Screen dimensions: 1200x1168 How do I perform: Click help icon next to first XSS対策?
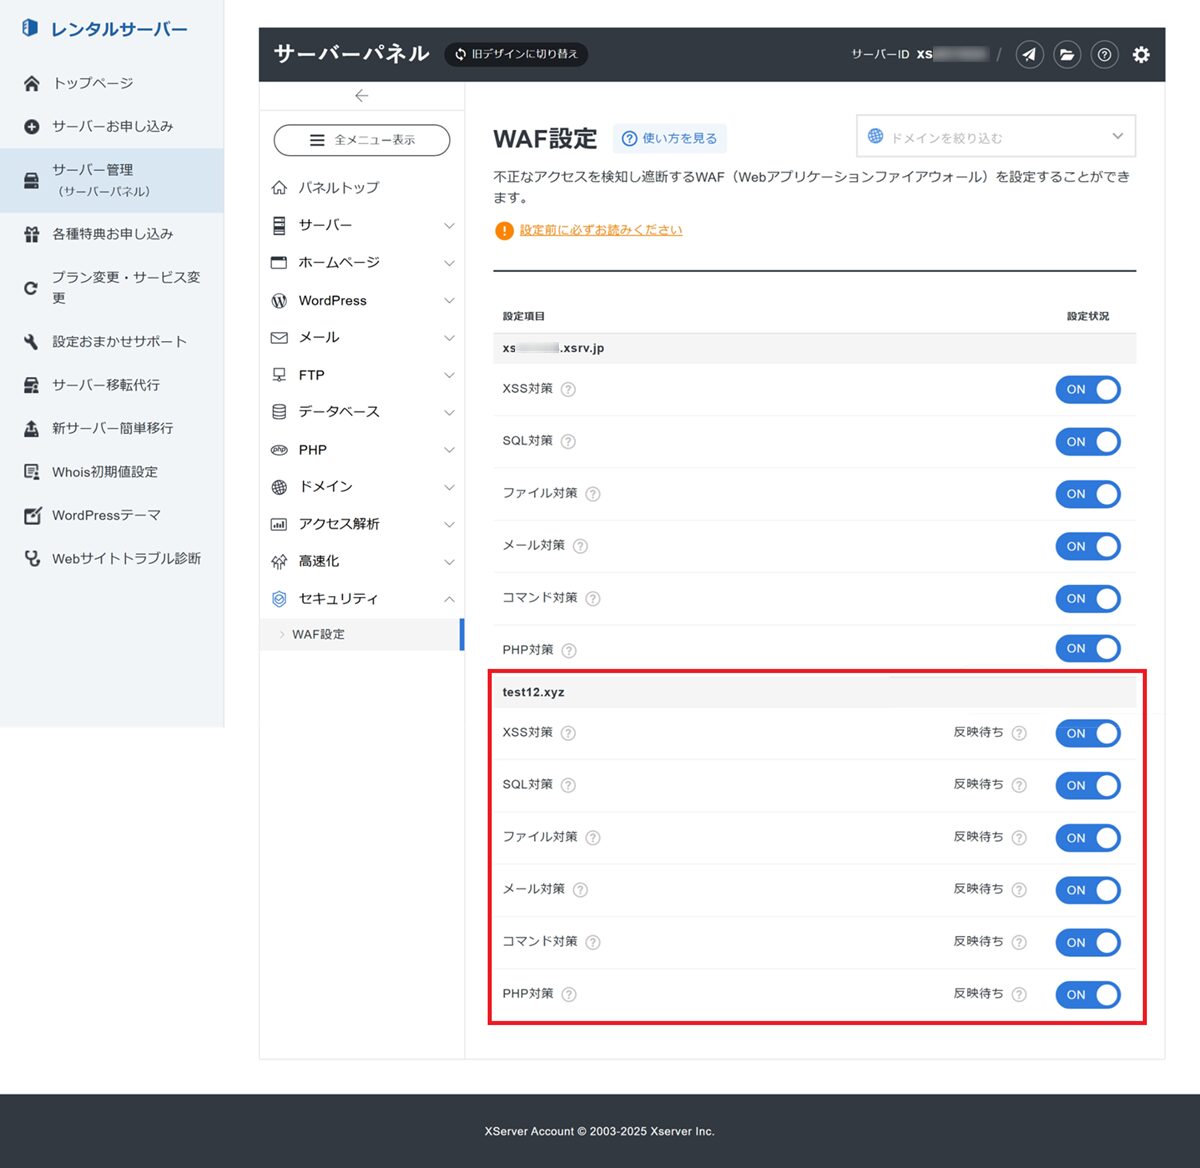click(x=568, y=389)
